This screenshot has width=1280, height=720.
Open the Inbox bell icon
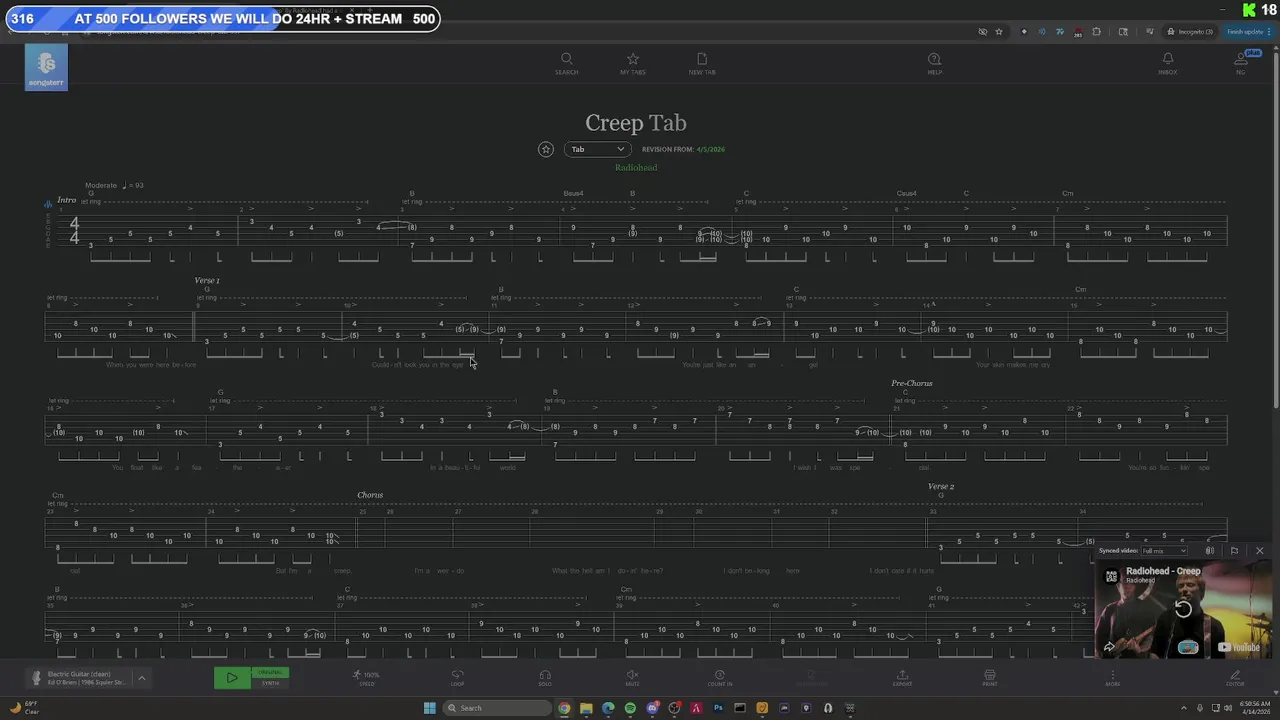(x=1167, y=63)
